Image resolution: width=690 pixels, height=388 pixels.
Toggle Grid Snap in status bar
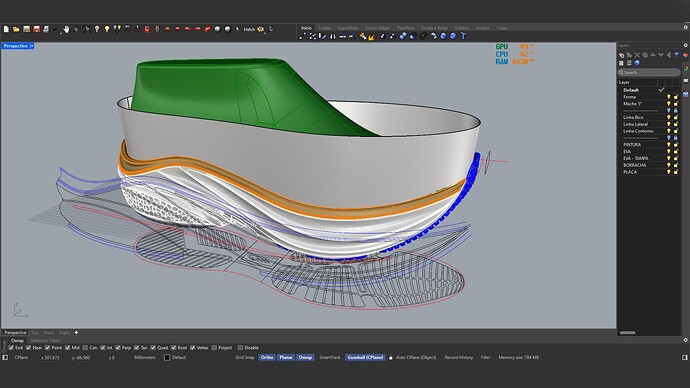(245, 357)
